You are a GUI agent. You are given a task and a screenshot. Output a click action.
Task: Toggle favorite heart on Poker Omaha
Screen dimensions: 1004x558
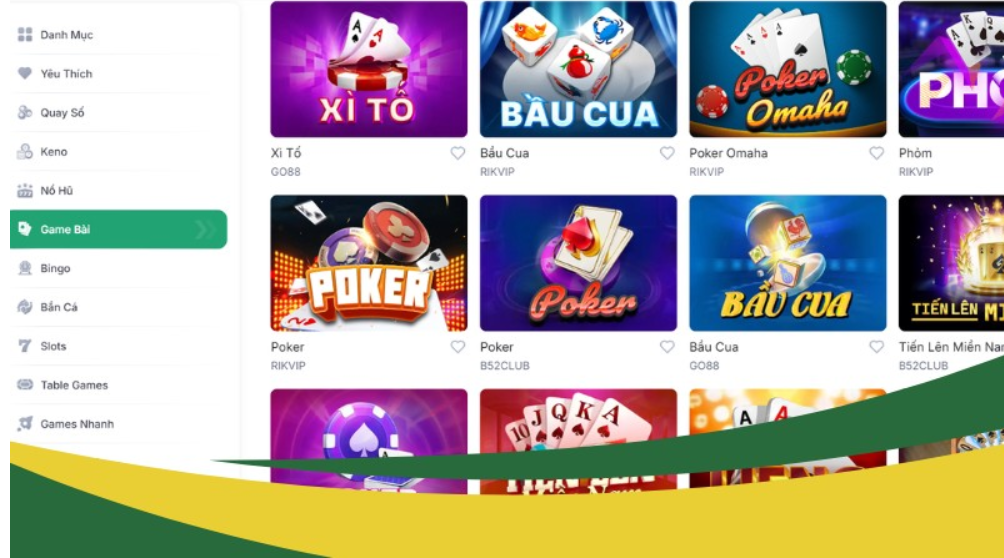[x=877, y=153]
